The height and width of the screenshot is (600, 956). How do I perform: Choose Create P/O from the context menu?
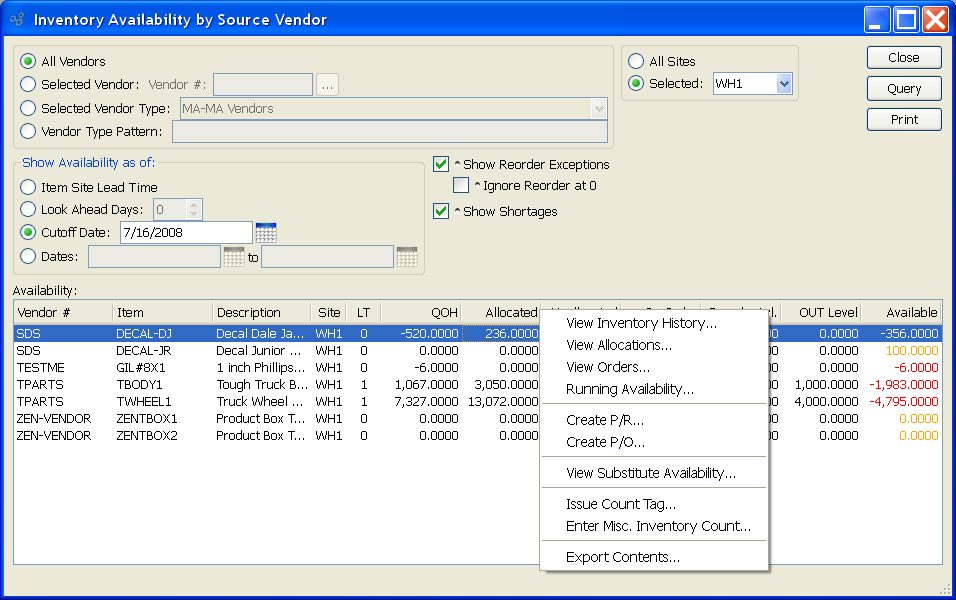(x=605, y=442)
